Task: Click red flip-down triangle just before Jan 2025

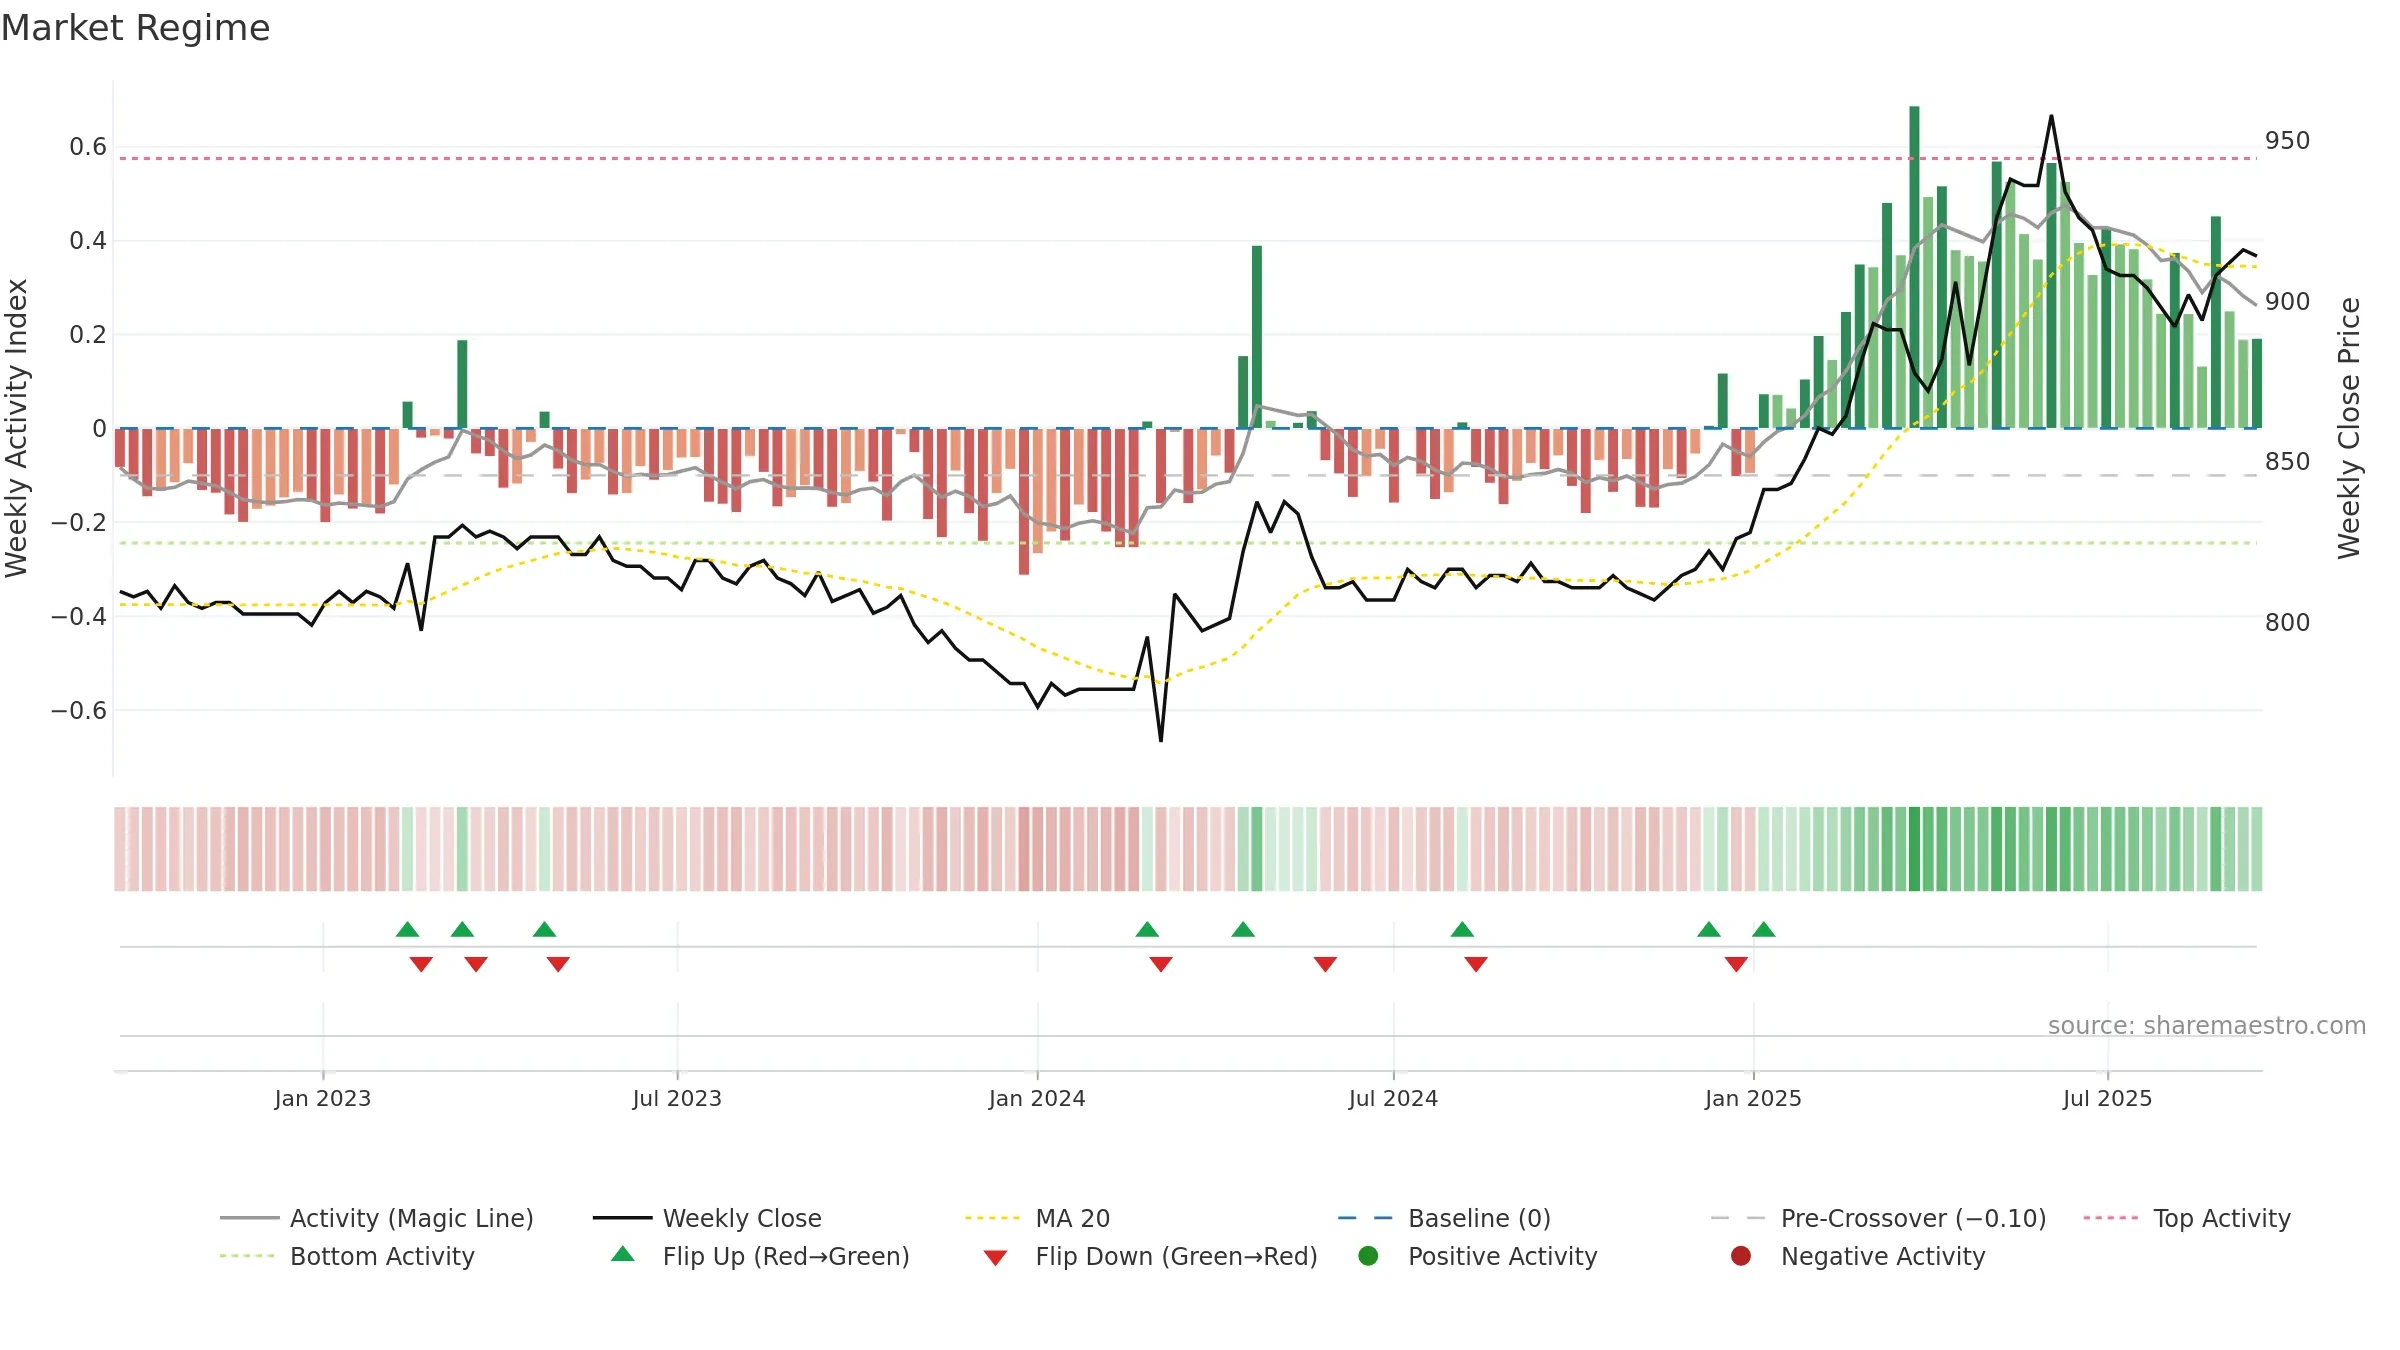Action: point(1736,964)
